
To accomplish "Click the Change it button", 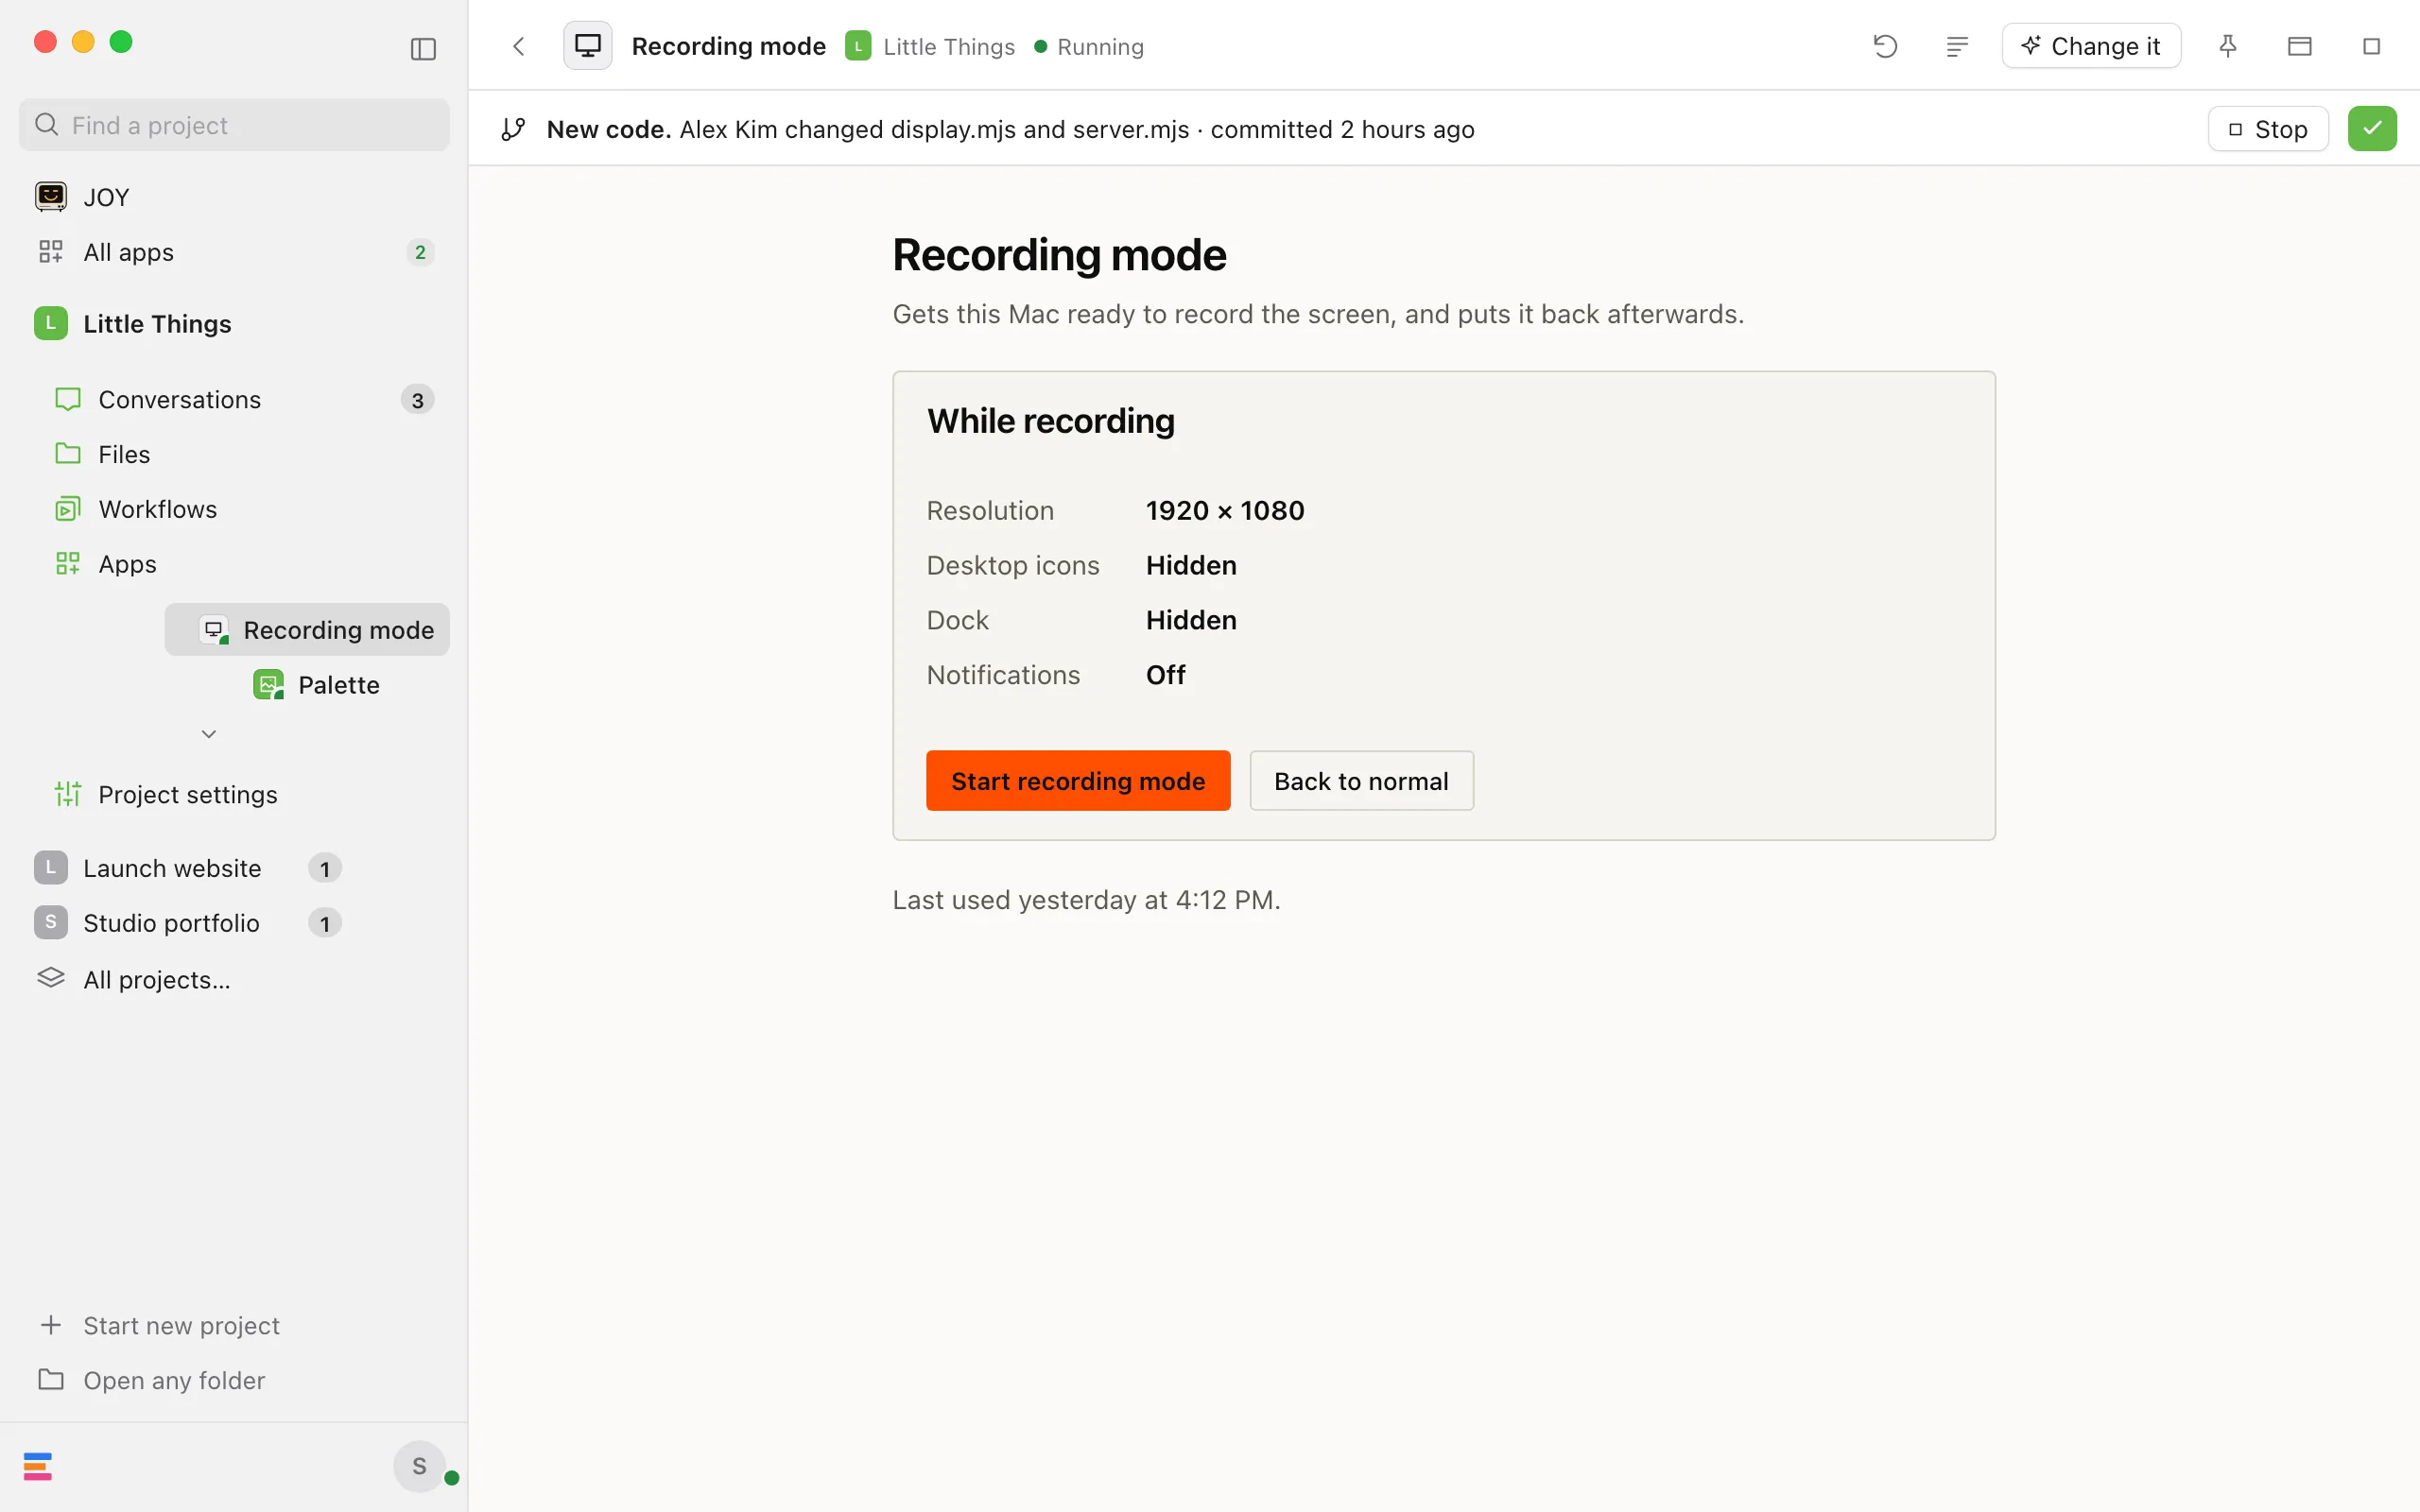I will (2091, 46).
